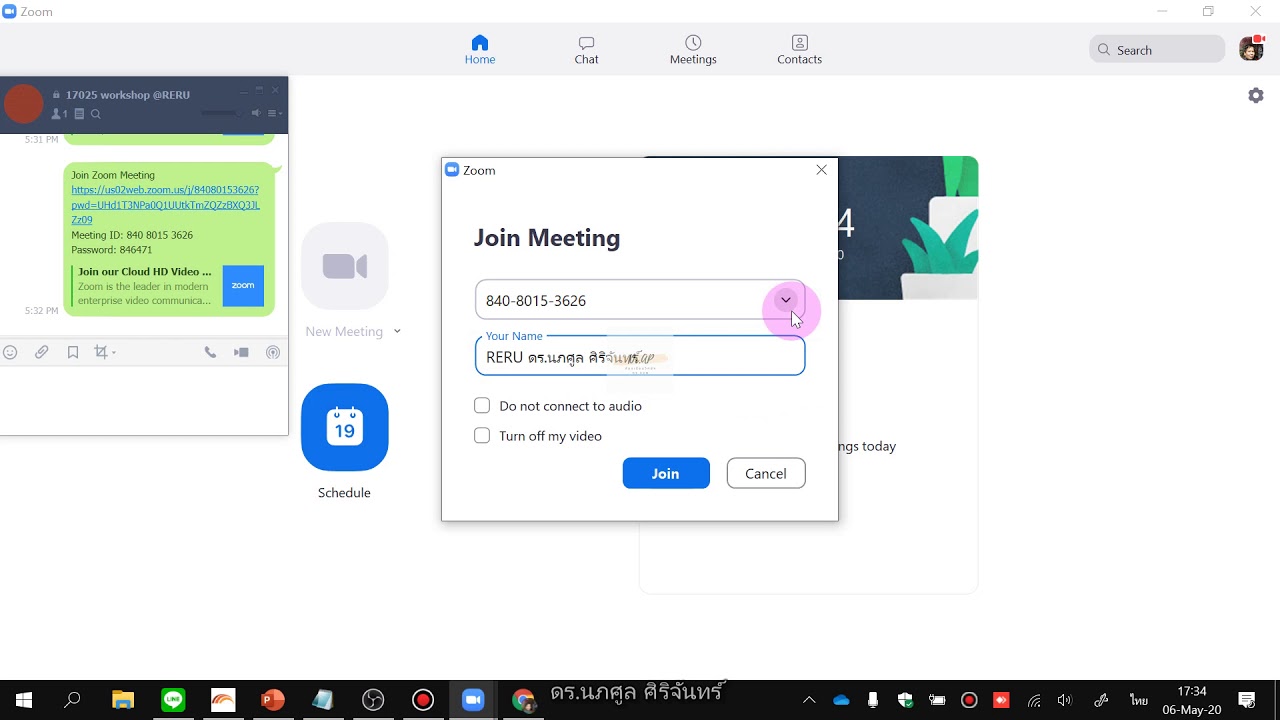The image size is (1280, 720).
Task: Open OneDrive tray icon
Action: point(841,700)
